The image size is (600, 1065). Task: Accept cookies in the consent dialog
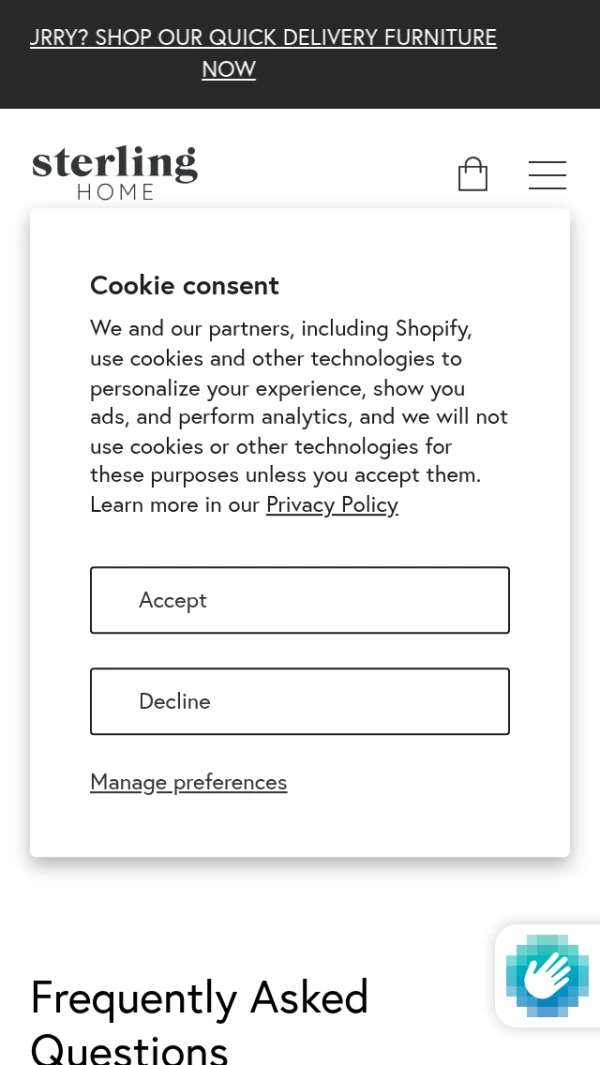tap(300, 600)
